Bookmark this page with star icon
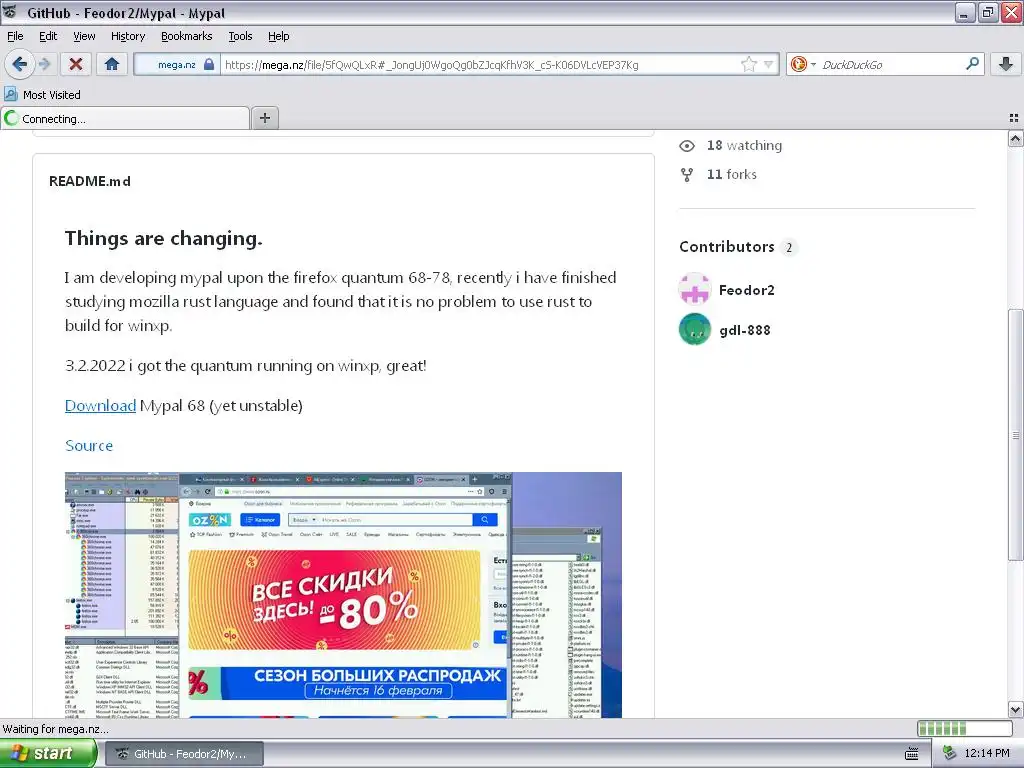This screenshot has height=768, width=1024. [748, 64]
